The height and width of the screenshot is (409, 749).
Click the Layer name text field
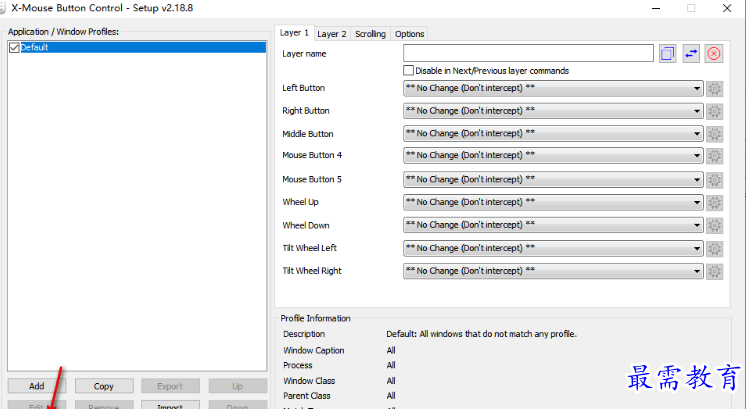[528, 53]
